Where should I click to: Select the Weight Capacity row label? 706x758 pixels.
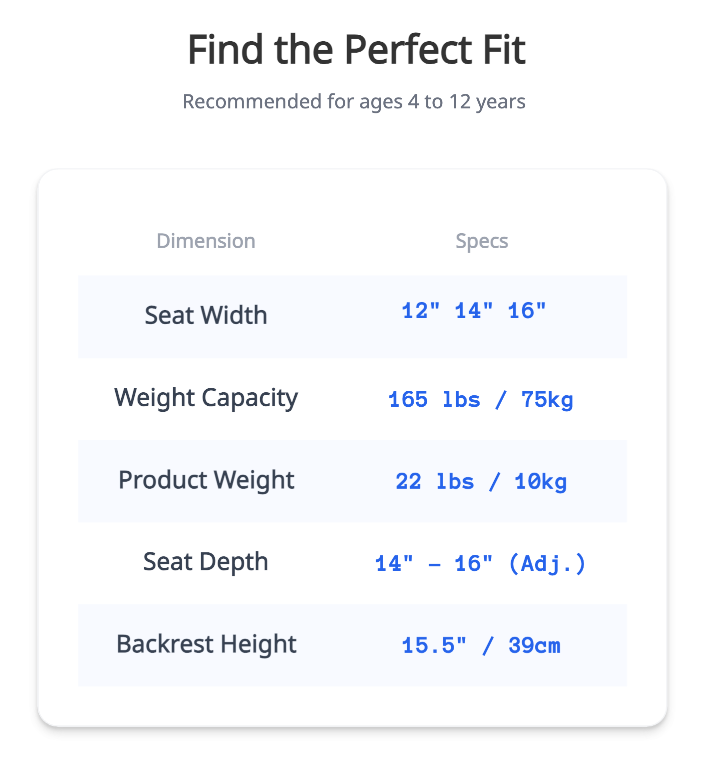(x=206, y=398)
